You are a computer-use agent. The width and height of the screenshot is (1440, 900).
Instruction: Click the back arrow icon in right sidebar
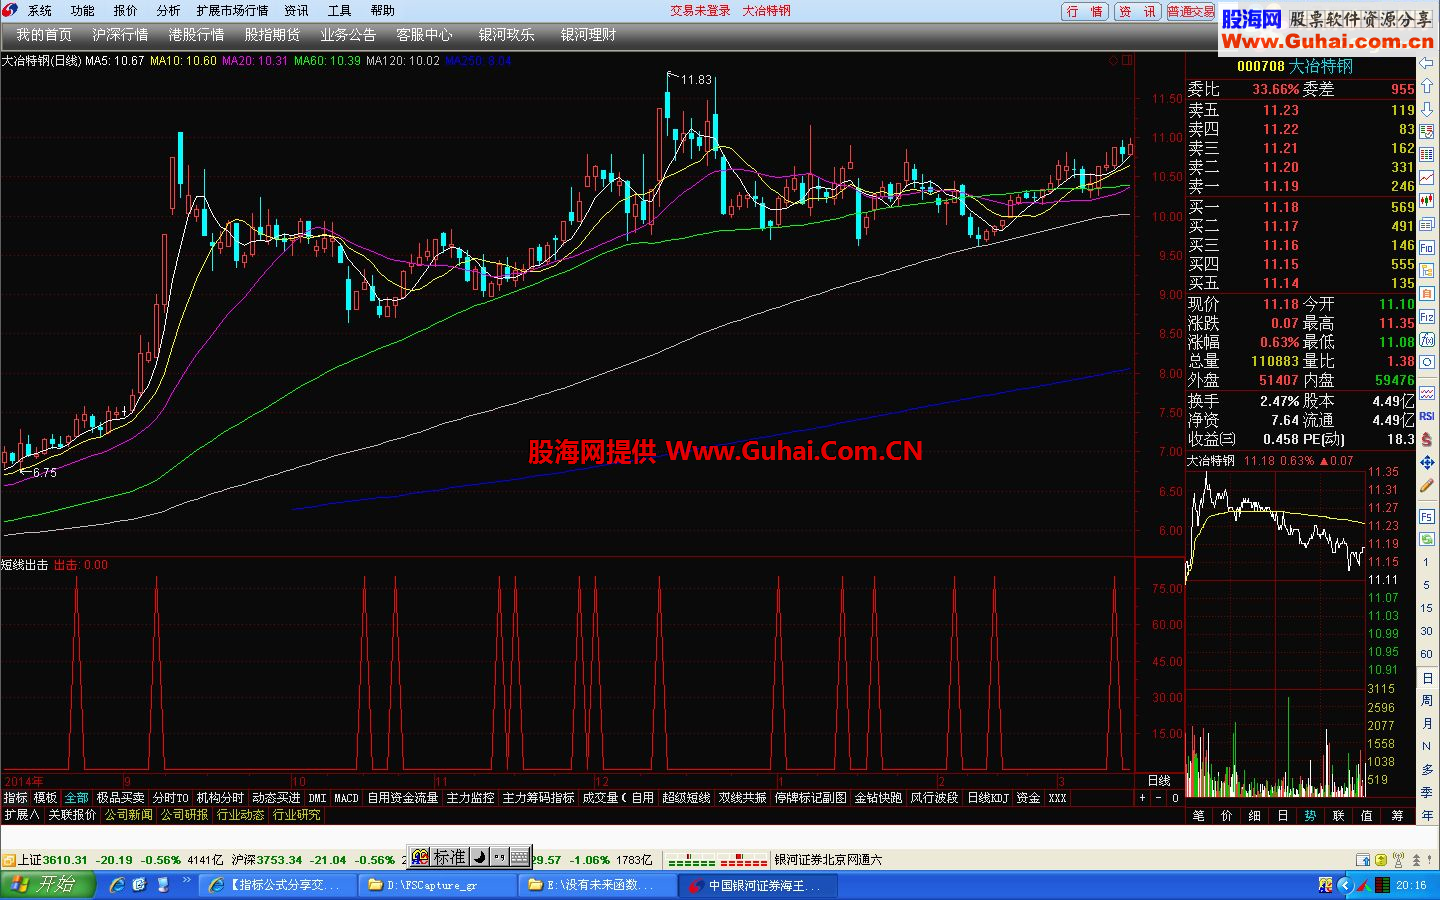pyautogui.click(x=1427, y=63)
